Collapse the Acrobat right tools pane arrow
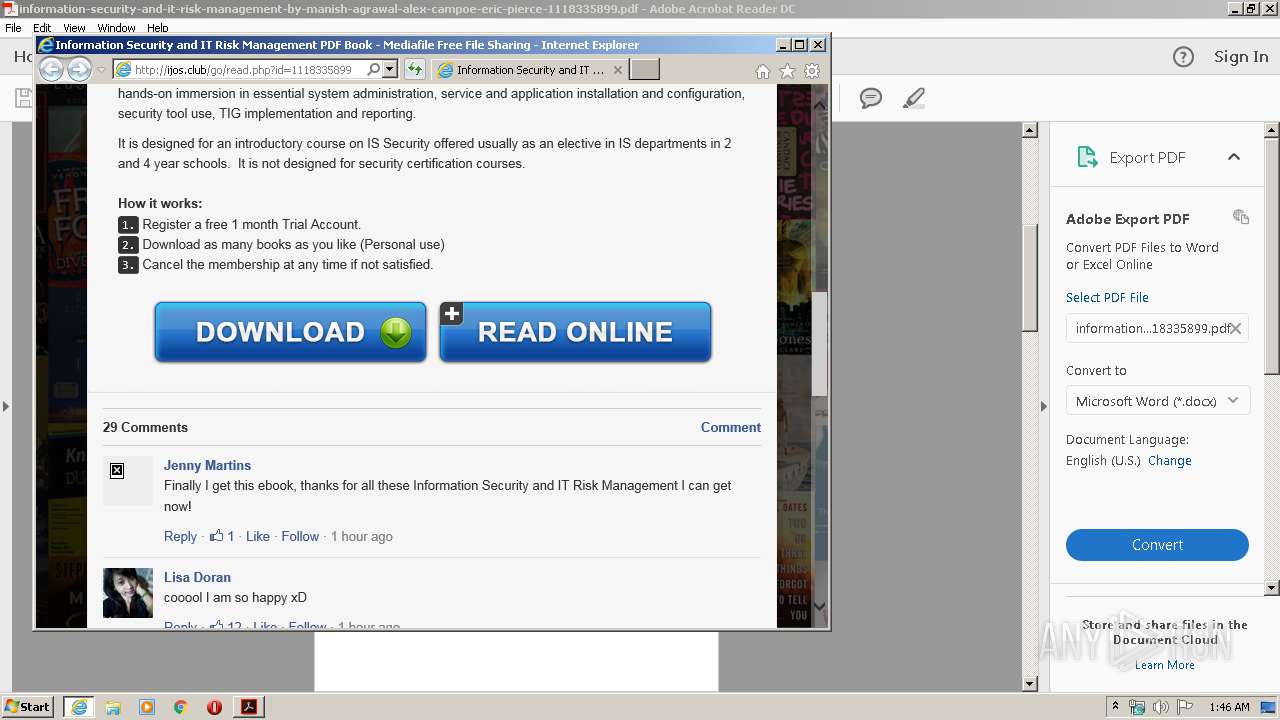 pos(1043,406)
